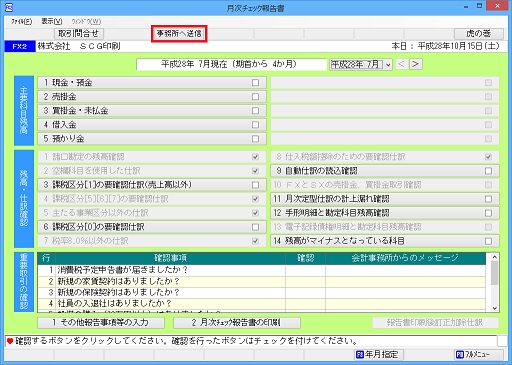The width and height of the screenshot is (512, 365).
Task: Click the 重要取引の確認 side label
Action: (24, 282)
